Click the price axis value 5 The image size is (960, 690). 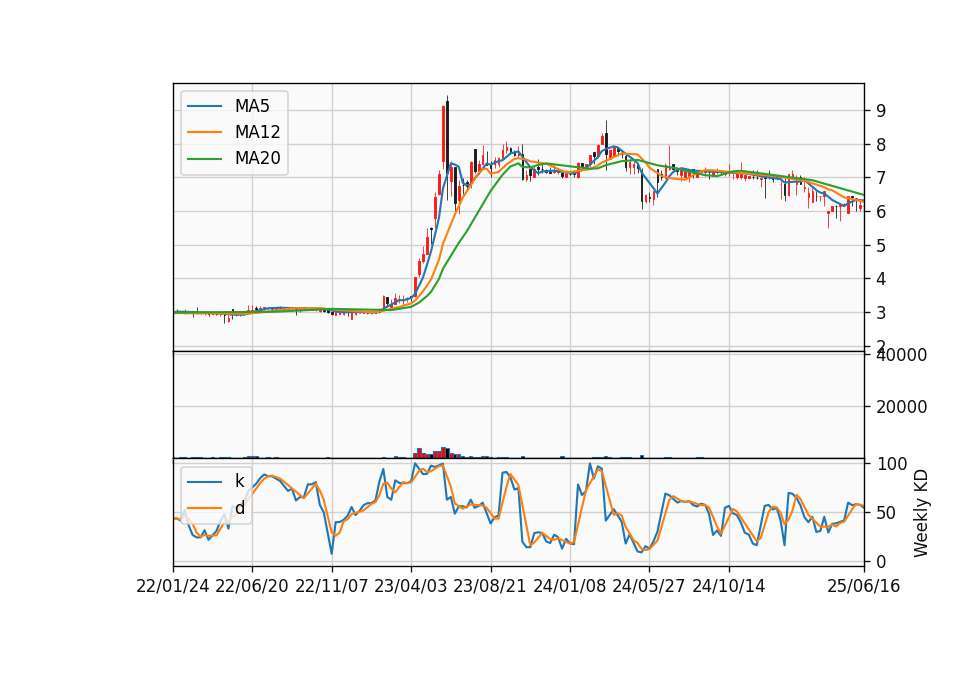881,246
